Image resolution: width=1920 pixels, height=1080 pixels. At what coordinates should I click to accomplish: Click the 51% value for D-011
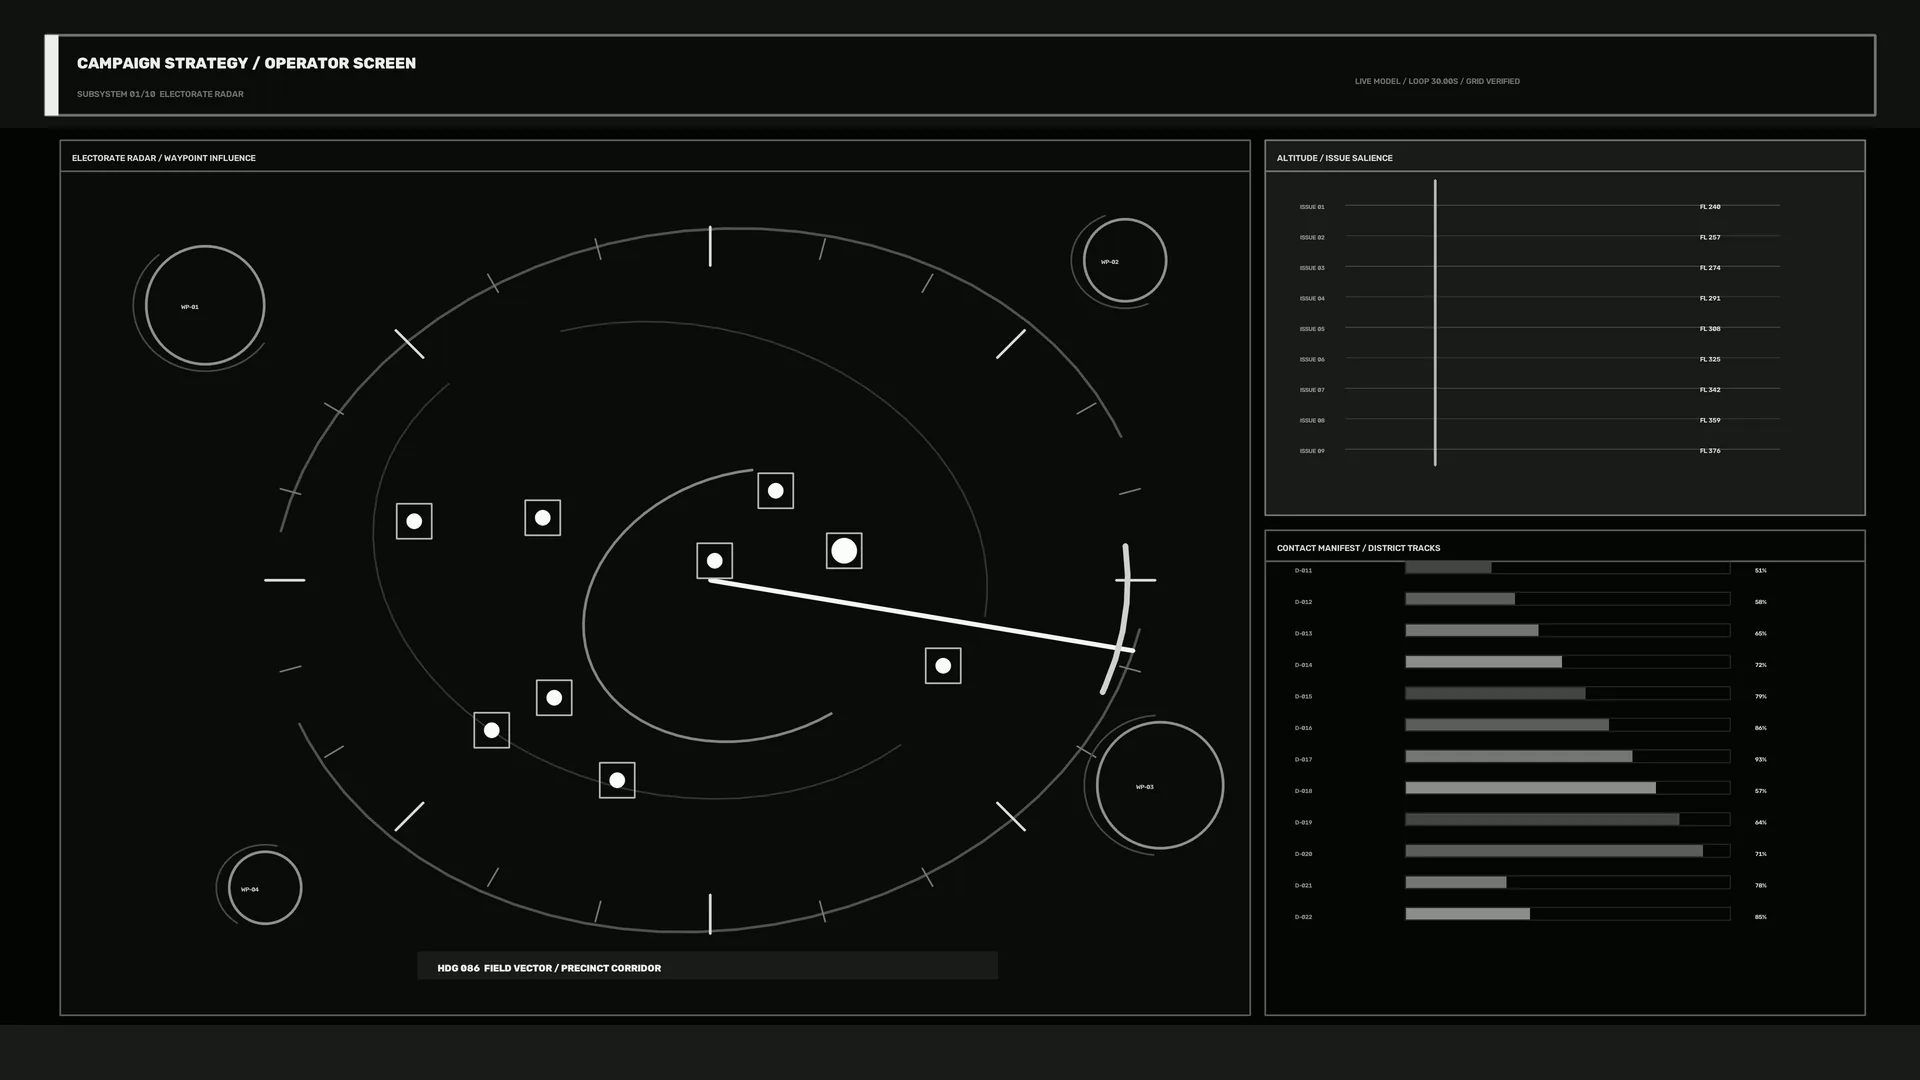pos(1760,571)
